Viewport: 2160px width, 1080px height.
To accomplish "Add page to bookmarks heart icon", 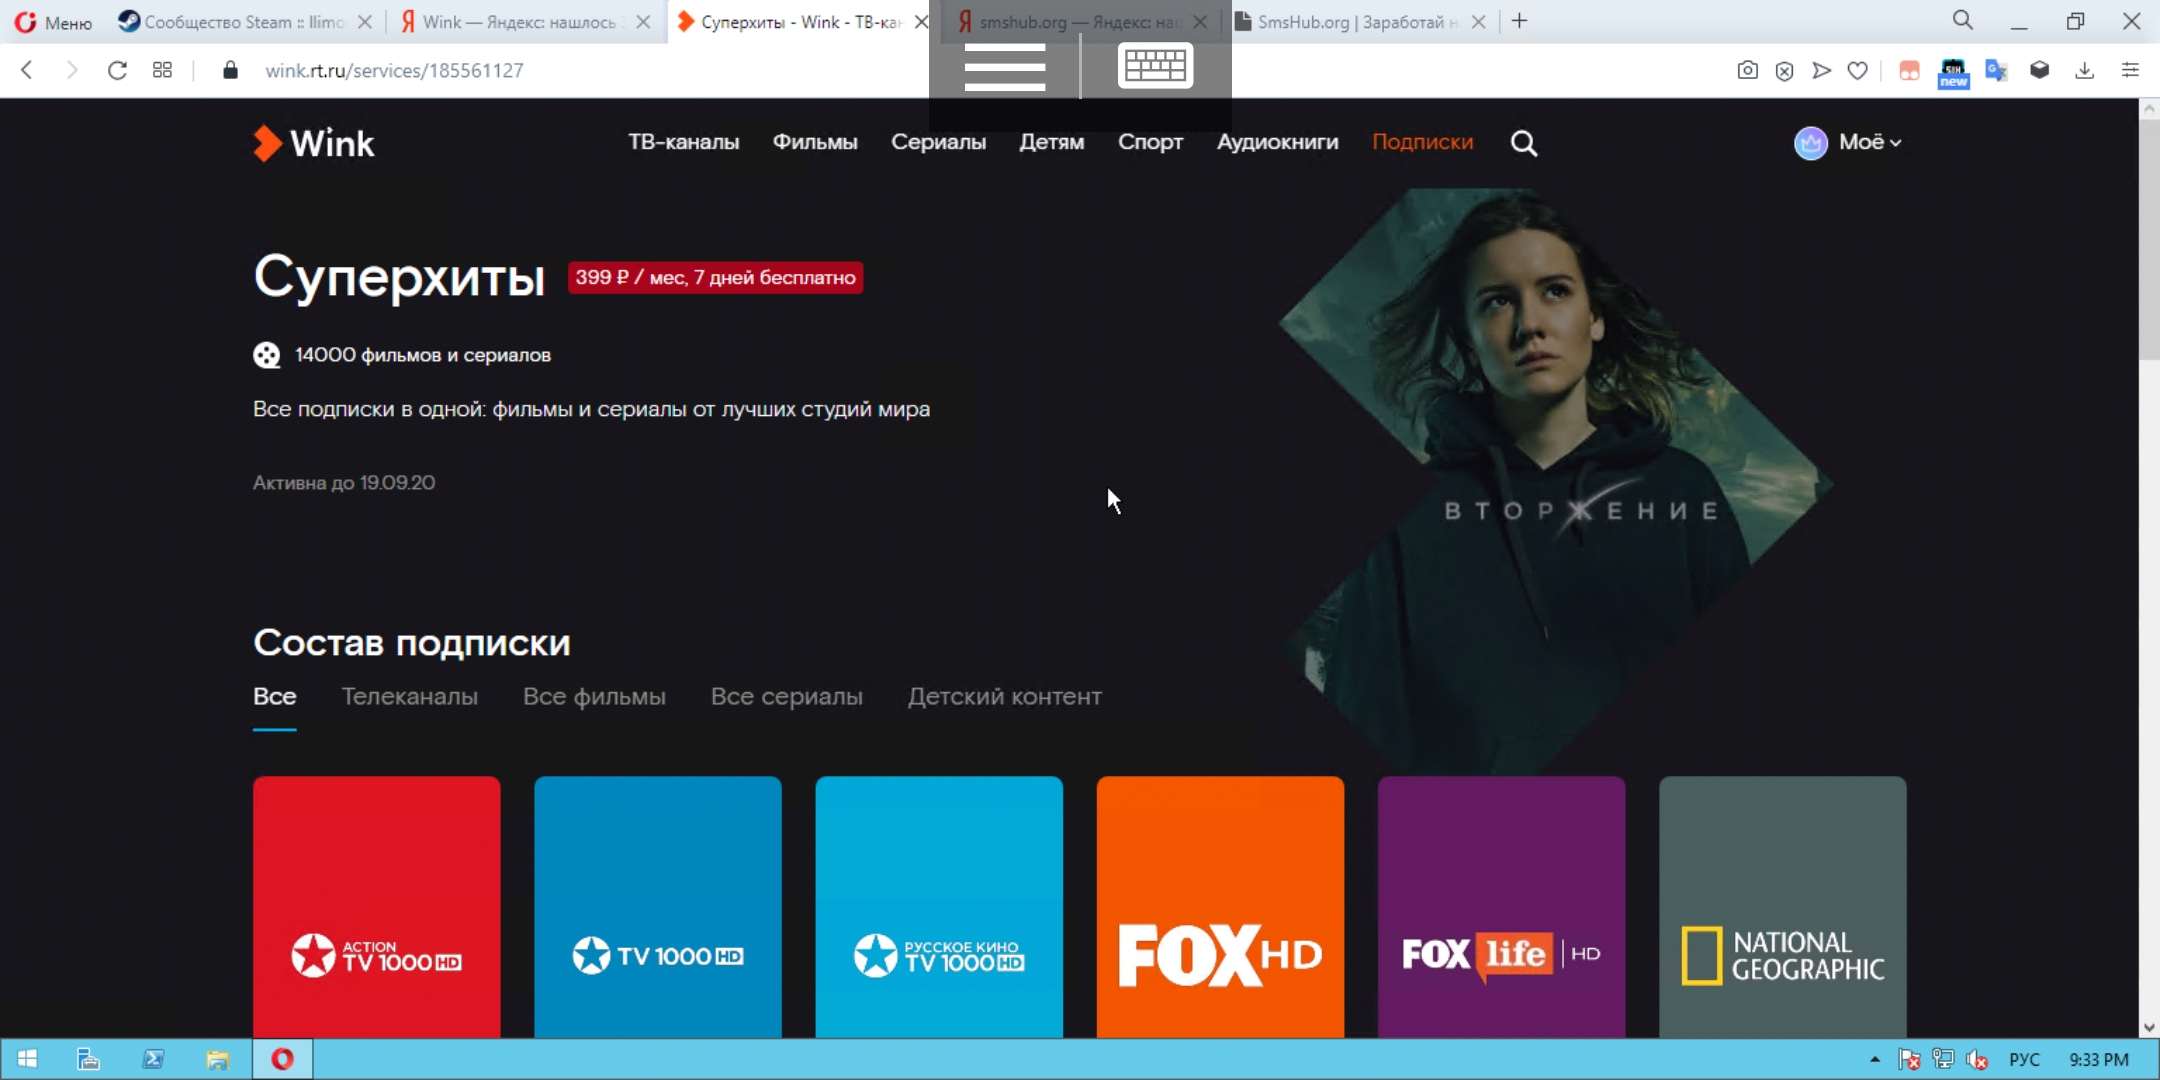I will pos(1857,70).
